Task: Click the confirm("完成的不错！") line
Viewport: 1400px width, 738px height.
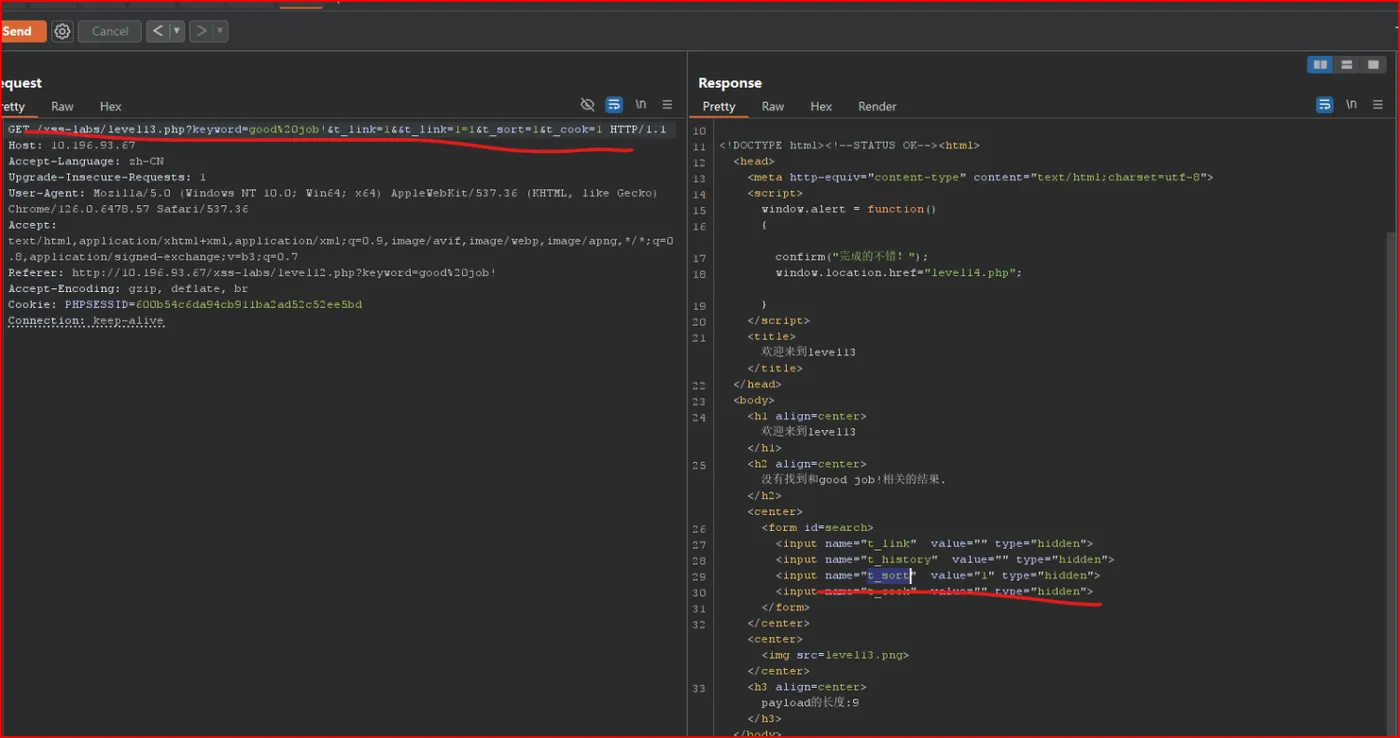Action: (x=852, y=257)
